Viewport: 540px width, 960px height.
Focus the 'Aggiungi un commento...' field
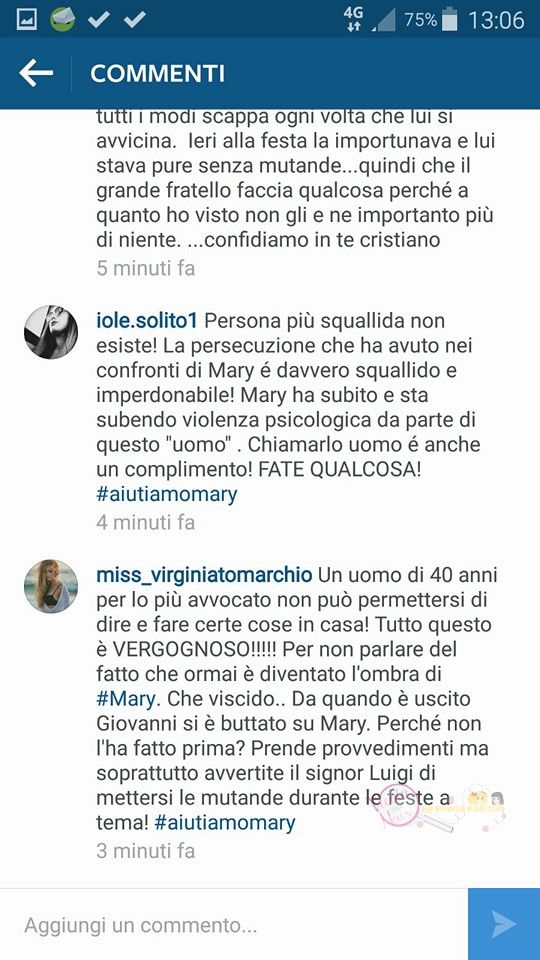[234, 924]
